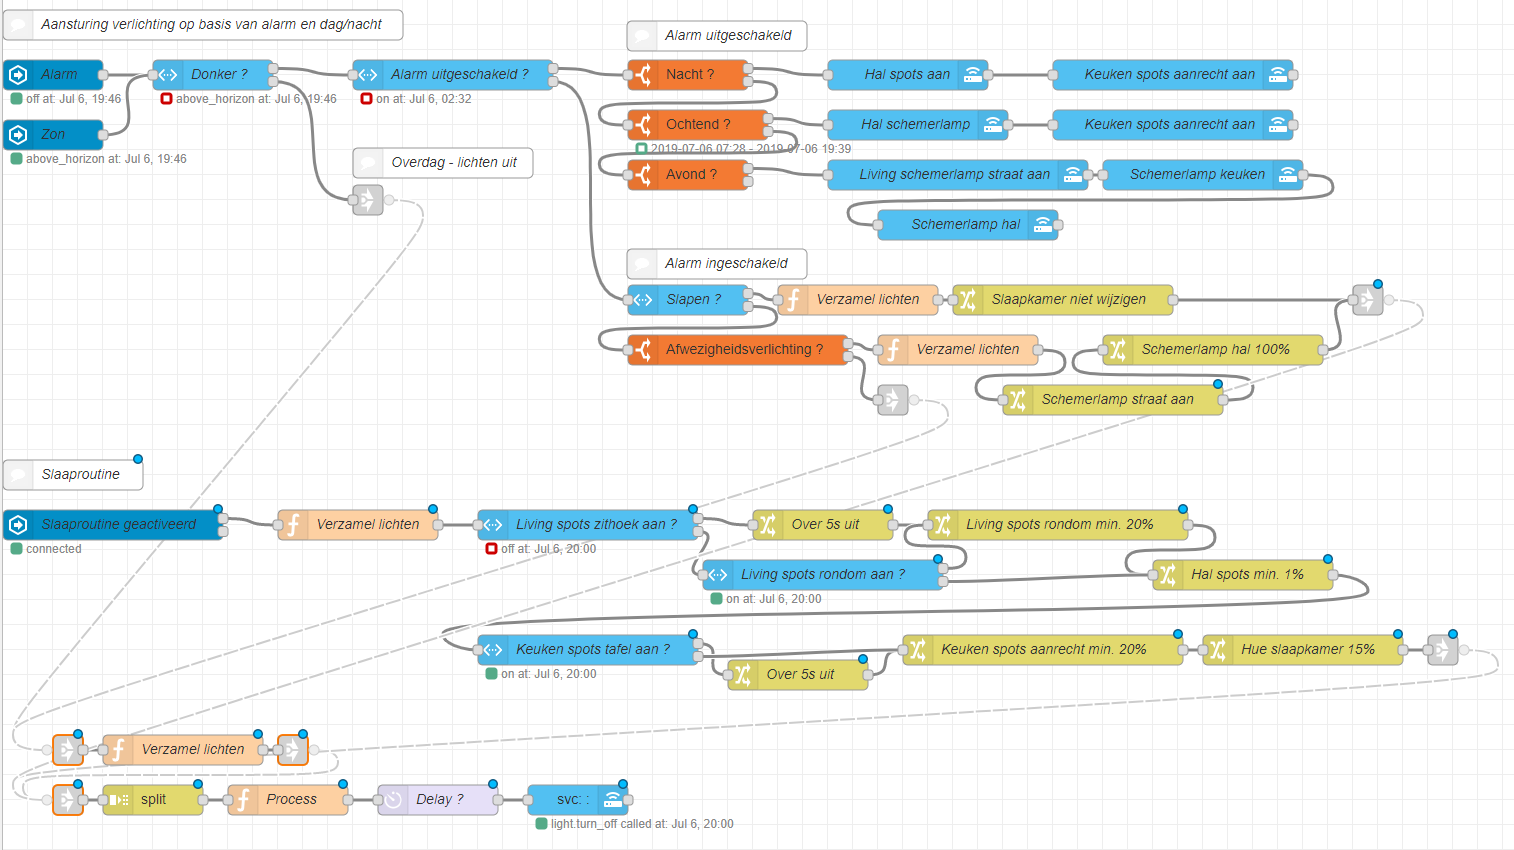Click the state icon on Donker ? node

click(168, 75)
